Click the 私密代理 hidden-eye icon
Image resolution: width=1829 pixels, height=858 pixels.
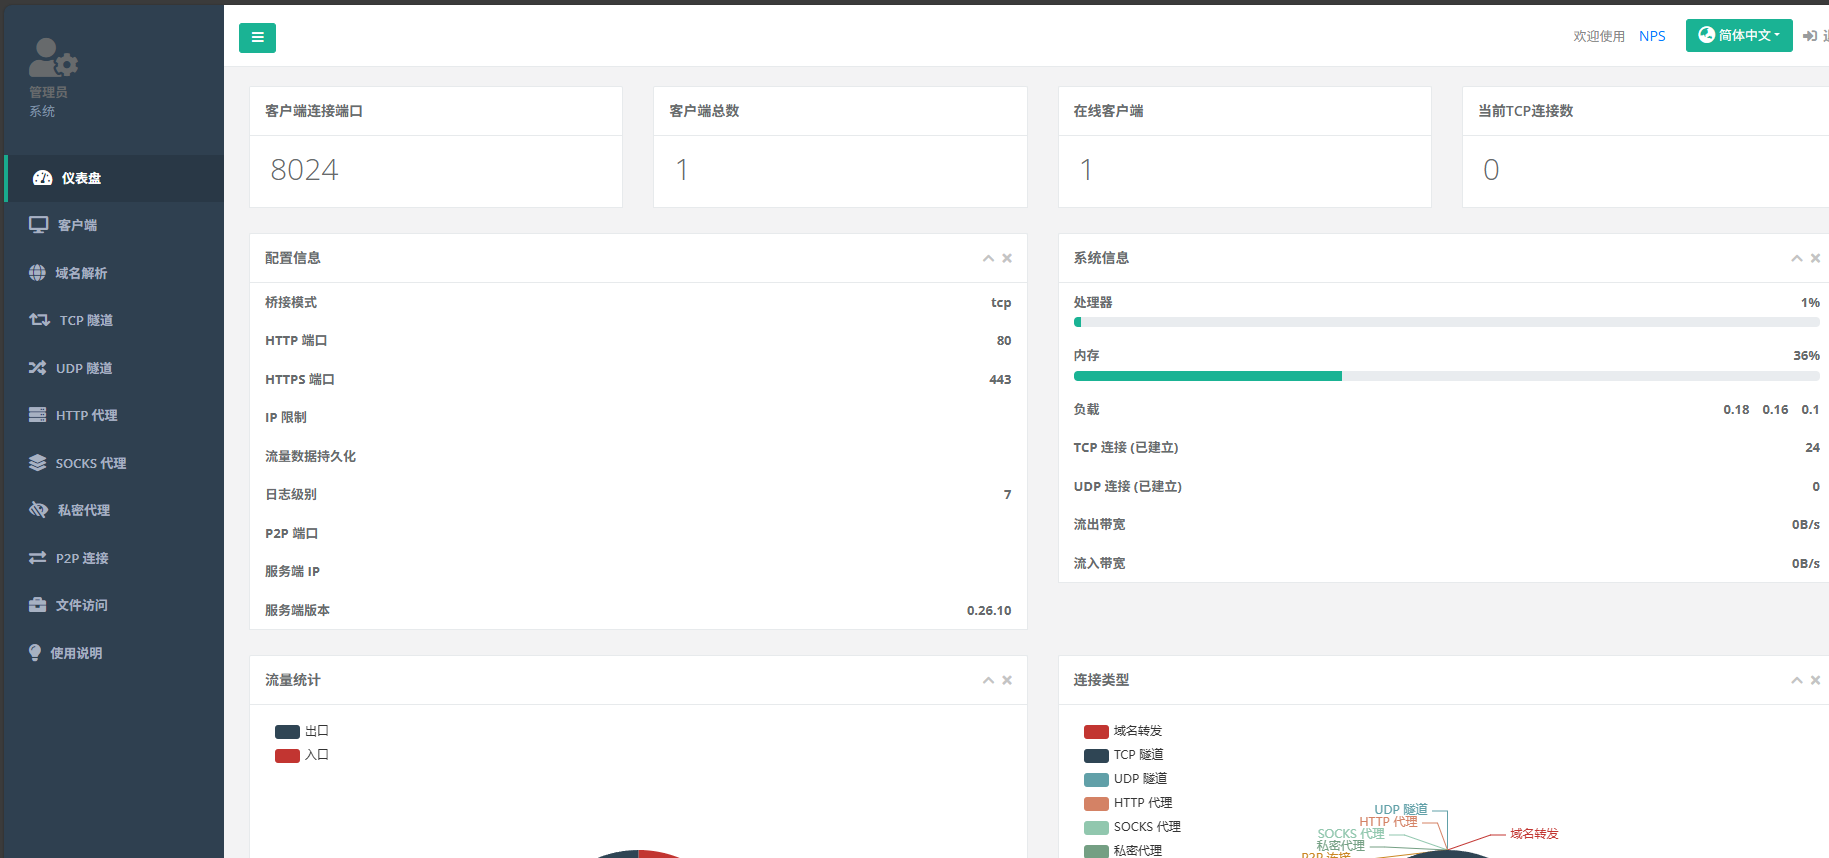coord(38,510)
